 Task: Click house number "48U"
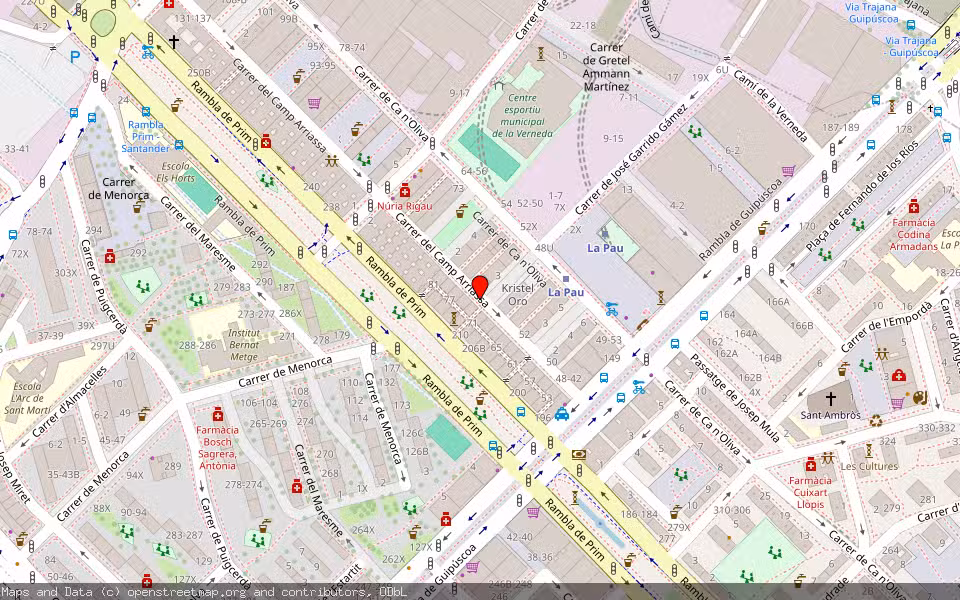pyautogui.click(x=544, y=248)
